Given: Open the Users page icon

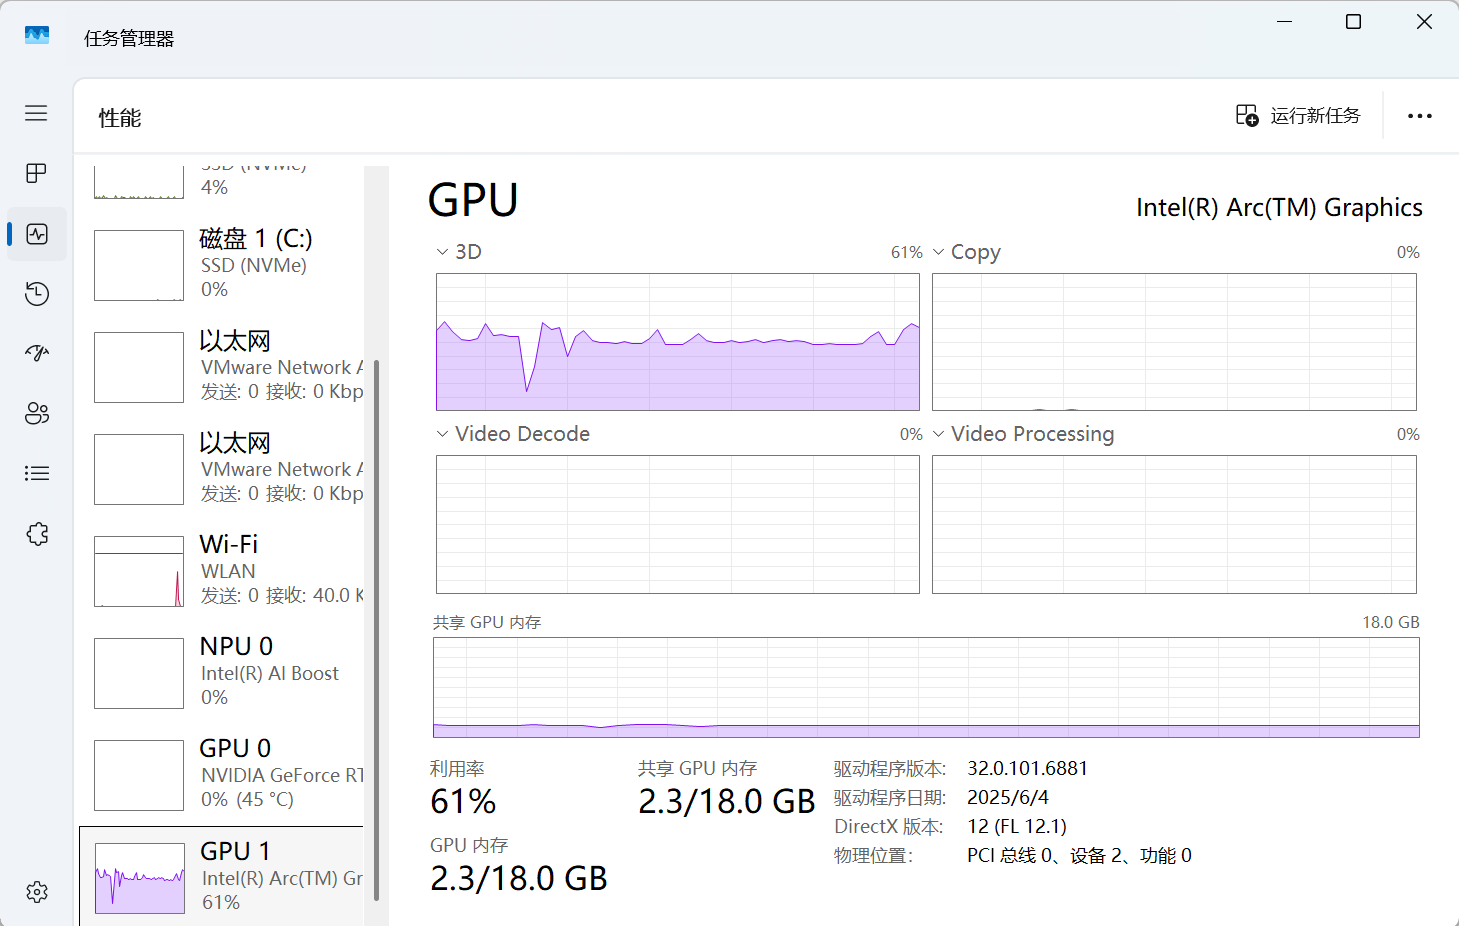Looking at the screenshot, I should coord(36,413).
